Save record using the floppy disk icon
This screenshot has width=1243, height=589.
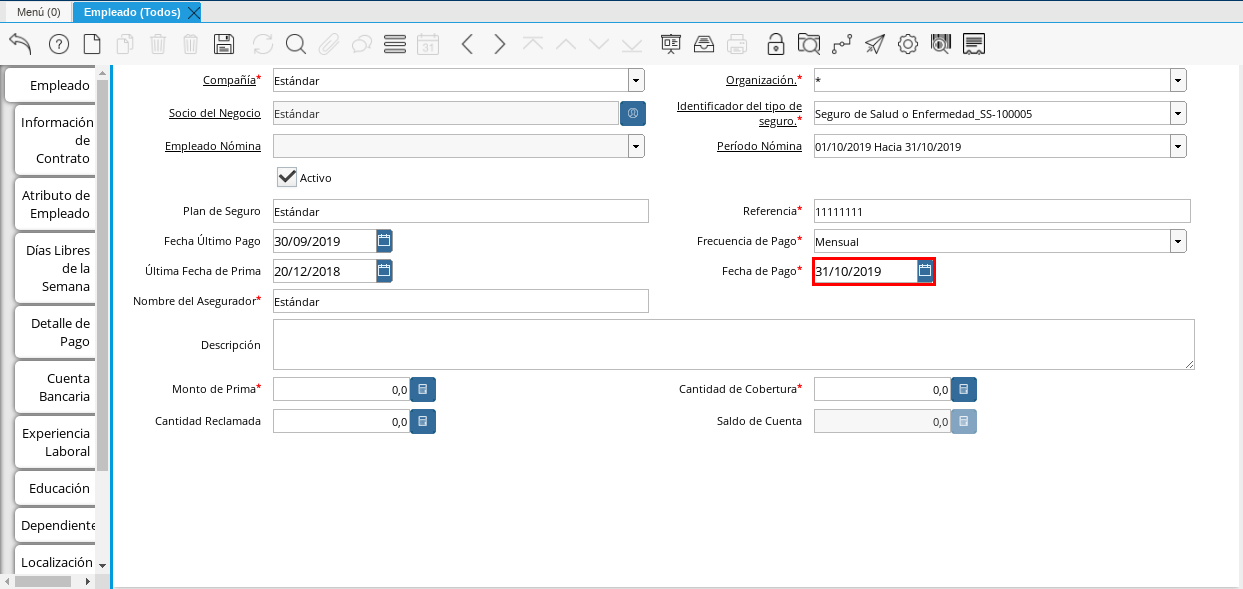pos(224,44)
